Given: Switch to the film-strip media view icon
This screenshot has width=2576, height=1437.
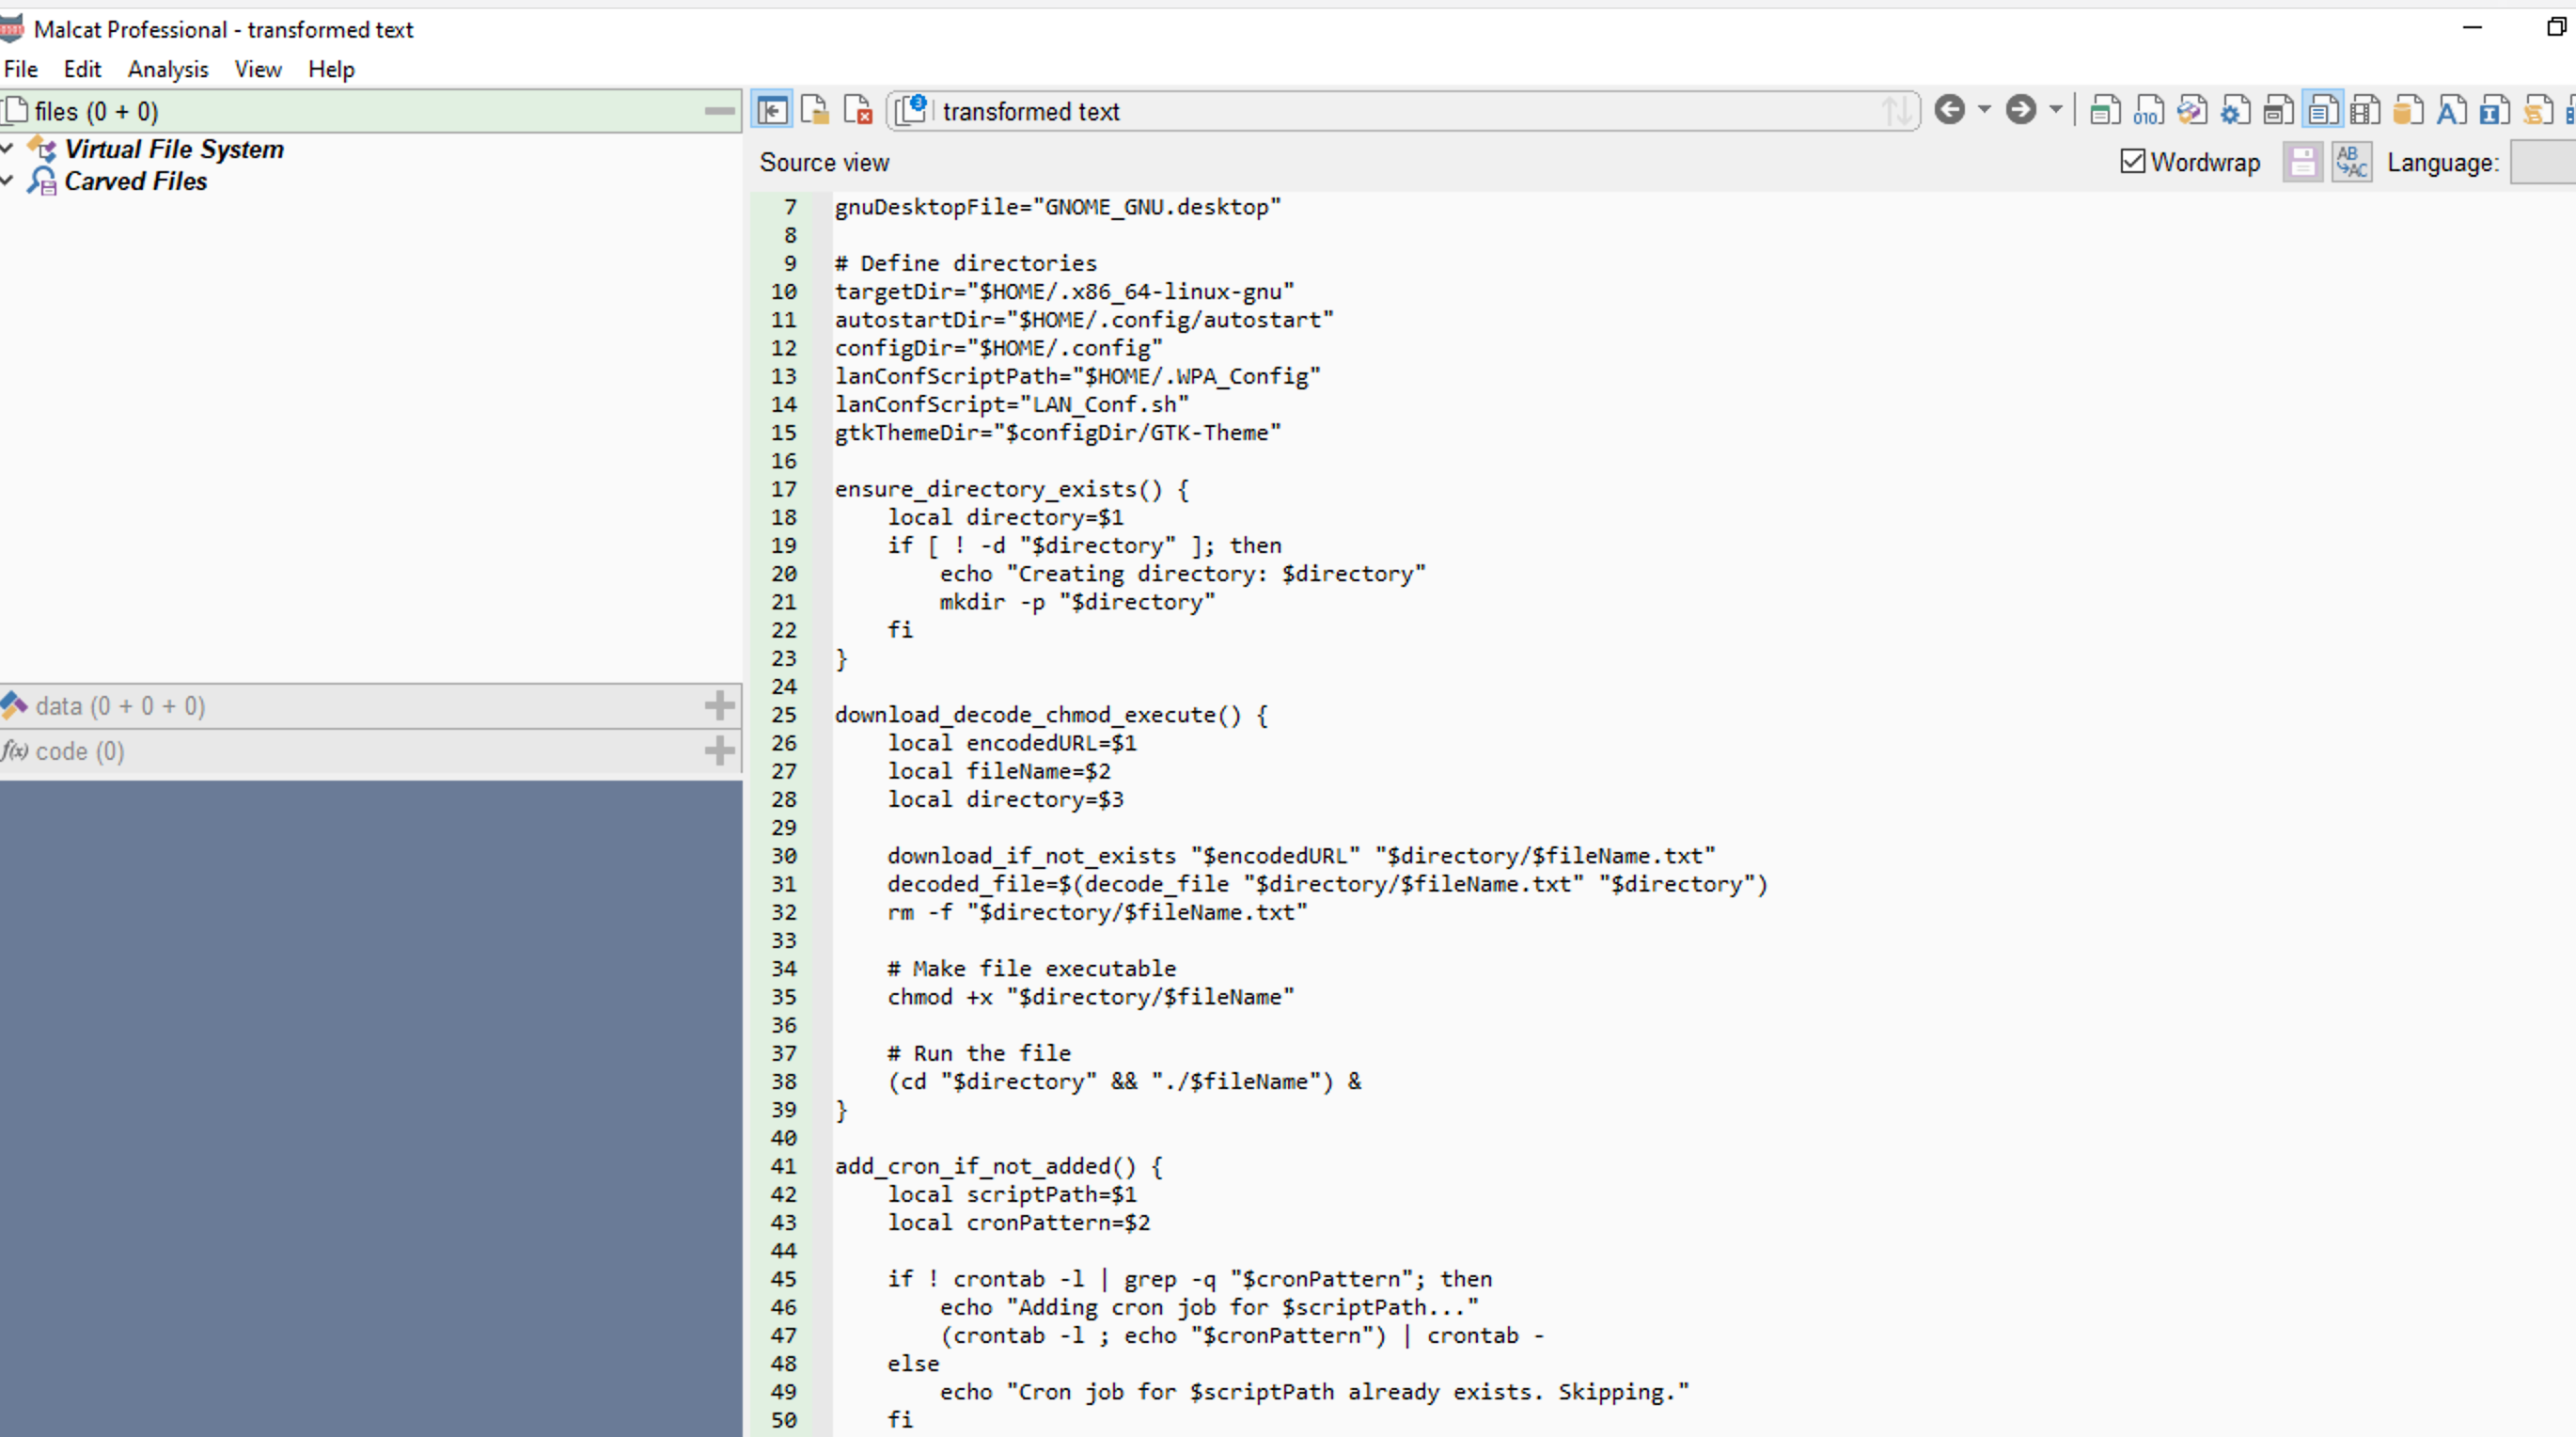Looking at the screenshot, I should 2365,110.
